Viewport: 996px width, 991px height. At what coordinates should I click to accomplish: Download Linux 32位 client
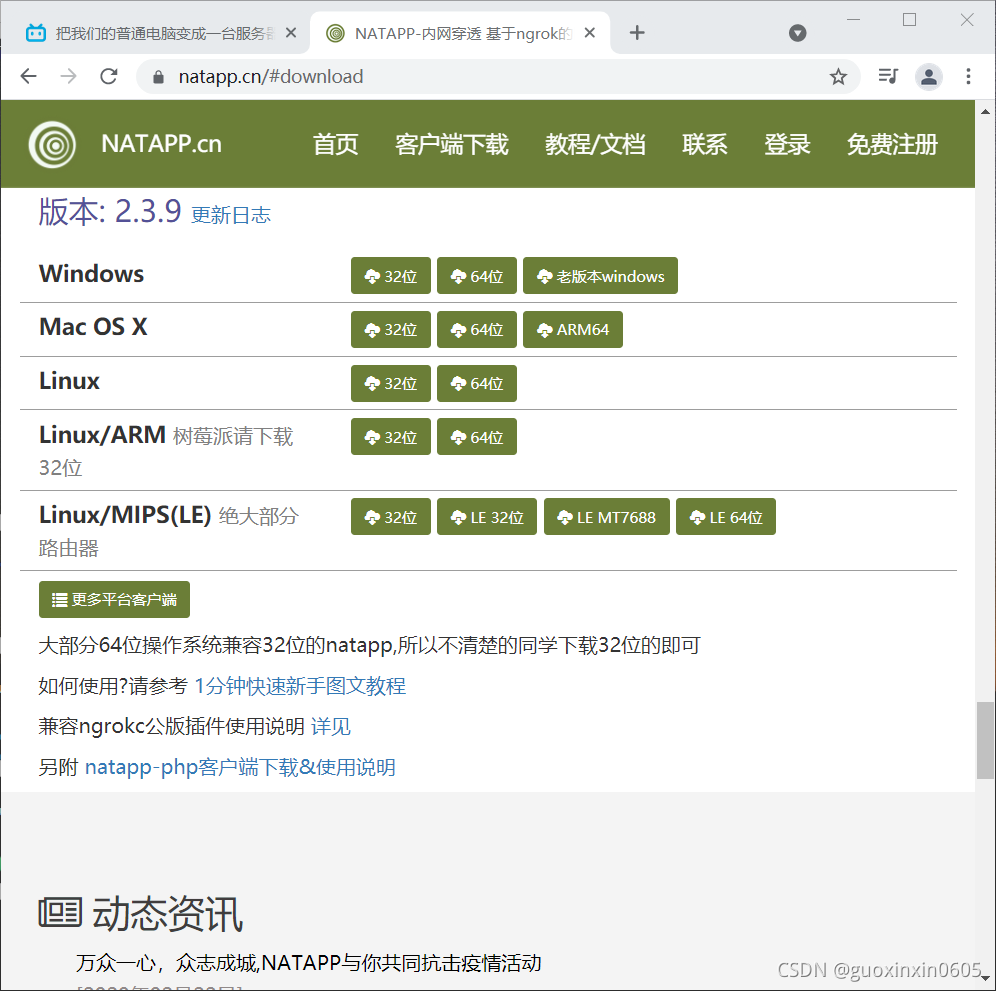pyautogui.click(x=391, y=384)
